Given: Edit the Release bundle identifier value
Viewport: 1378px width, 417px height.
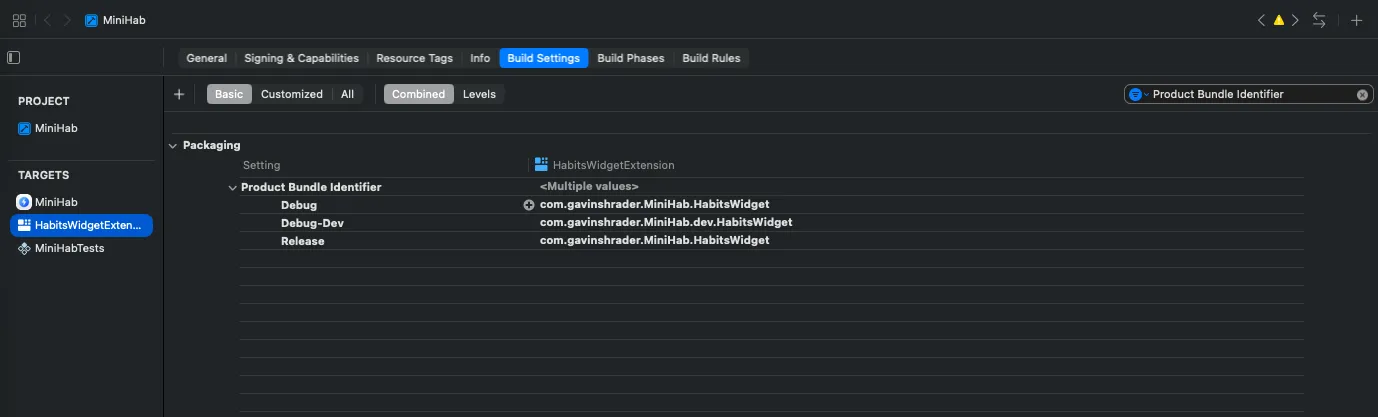Looking at the screenshot, I should pos(654,241).
